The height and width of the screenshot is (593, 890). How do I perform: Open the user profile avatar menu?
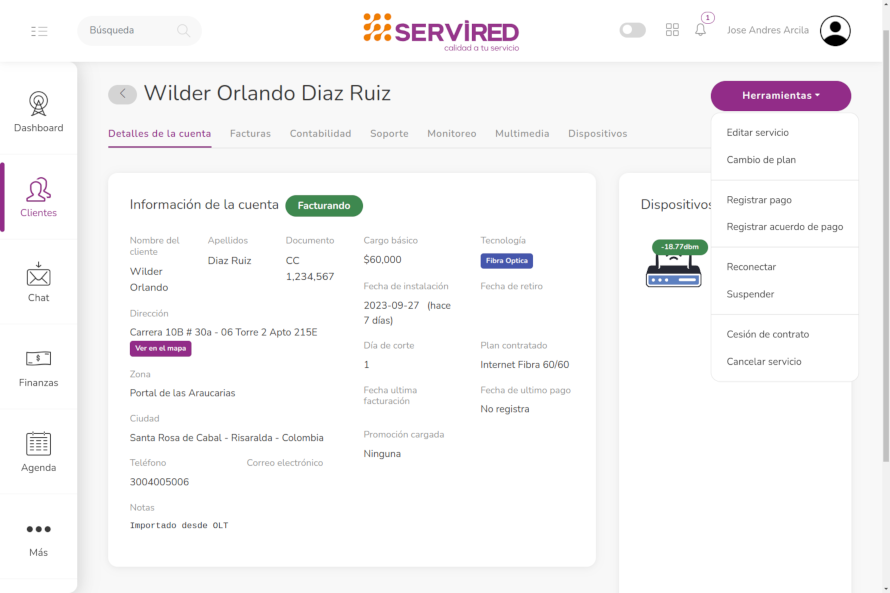tap(835, 31)
